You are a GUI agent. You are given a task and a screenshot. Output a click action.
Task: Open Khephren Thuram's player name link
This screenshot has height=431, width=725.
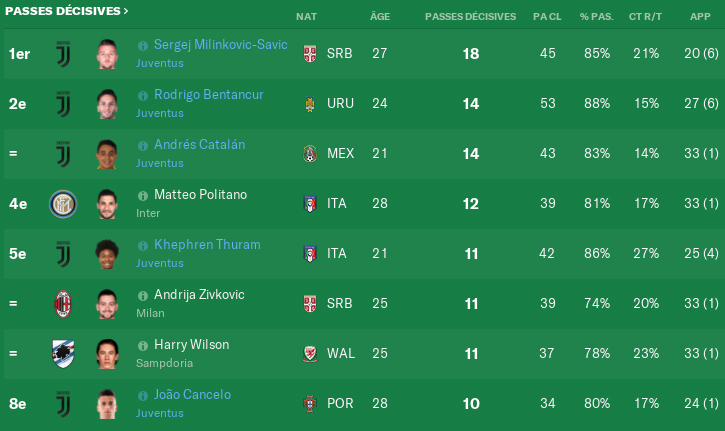tap(207, 244)
